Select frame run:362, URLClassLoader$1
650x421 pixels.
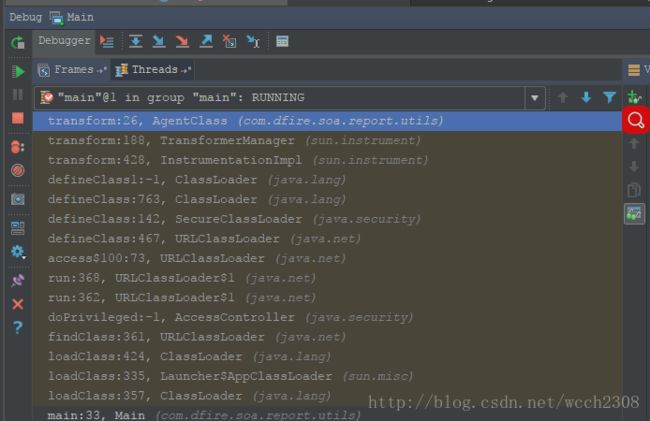point(327,298)
